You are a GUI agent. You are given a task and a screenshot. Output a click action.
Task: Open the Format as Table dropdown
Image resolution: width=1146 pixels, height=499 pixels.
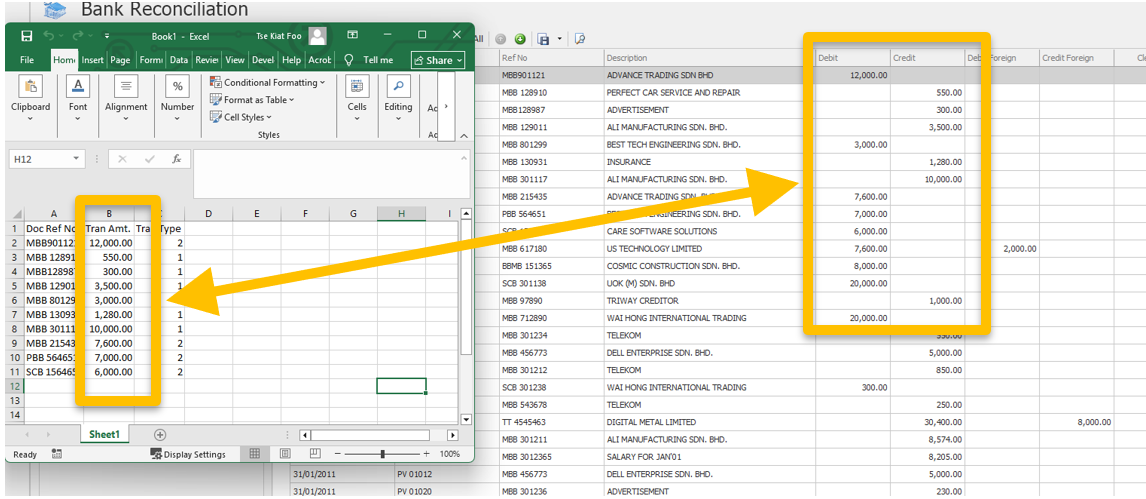tap(257, 100)
